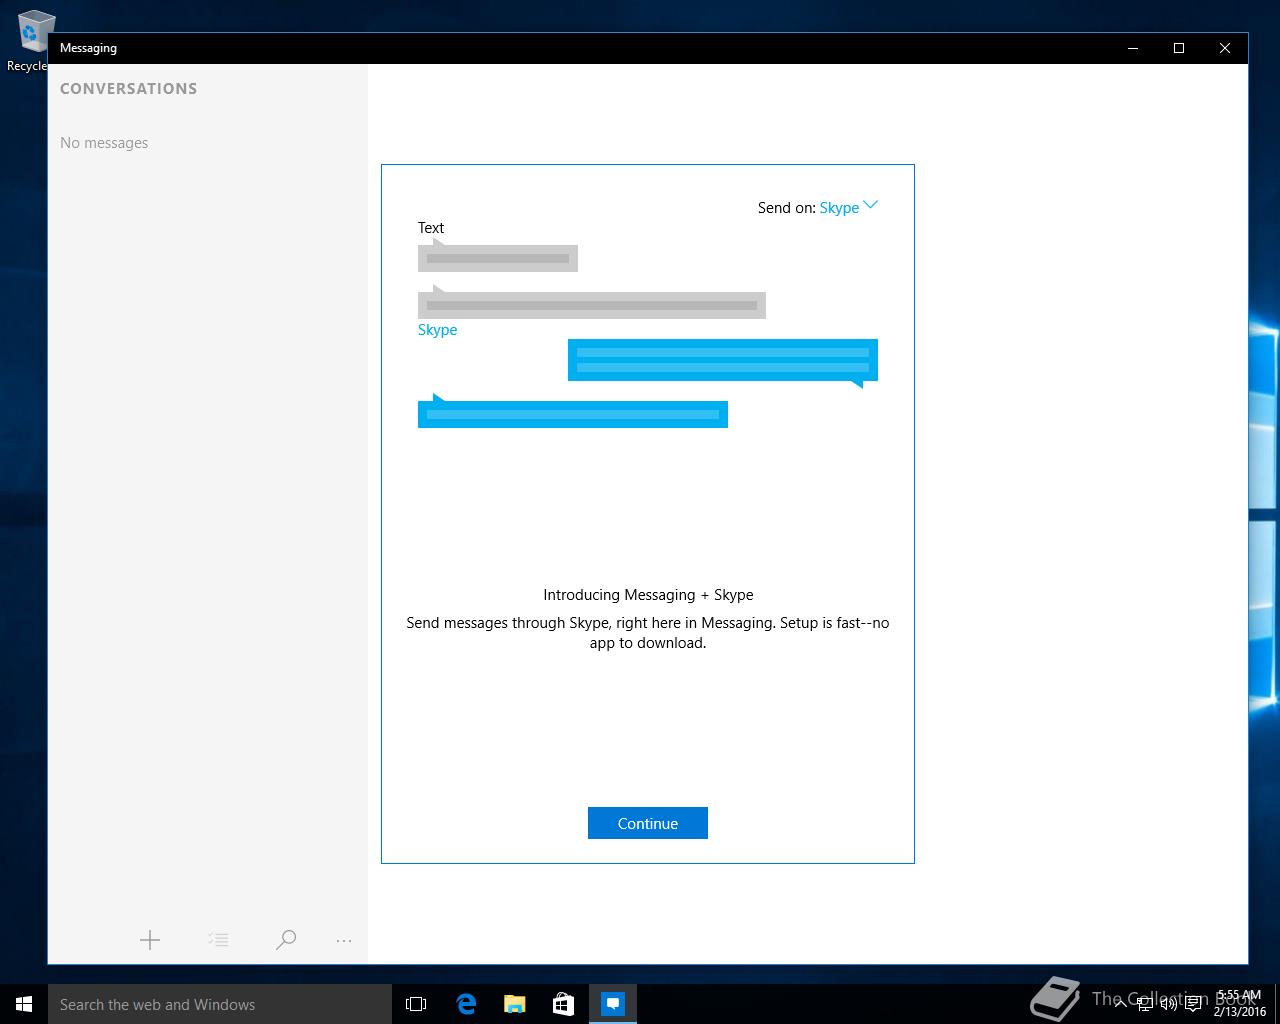The image size is (1280, 1024).
Task: Open search in conversations pane
Action: [286, 940]
